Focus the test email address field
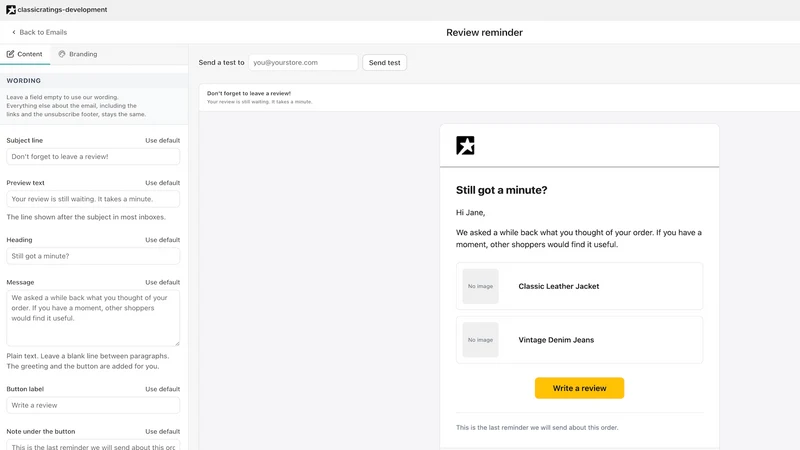 click(303, 62)
